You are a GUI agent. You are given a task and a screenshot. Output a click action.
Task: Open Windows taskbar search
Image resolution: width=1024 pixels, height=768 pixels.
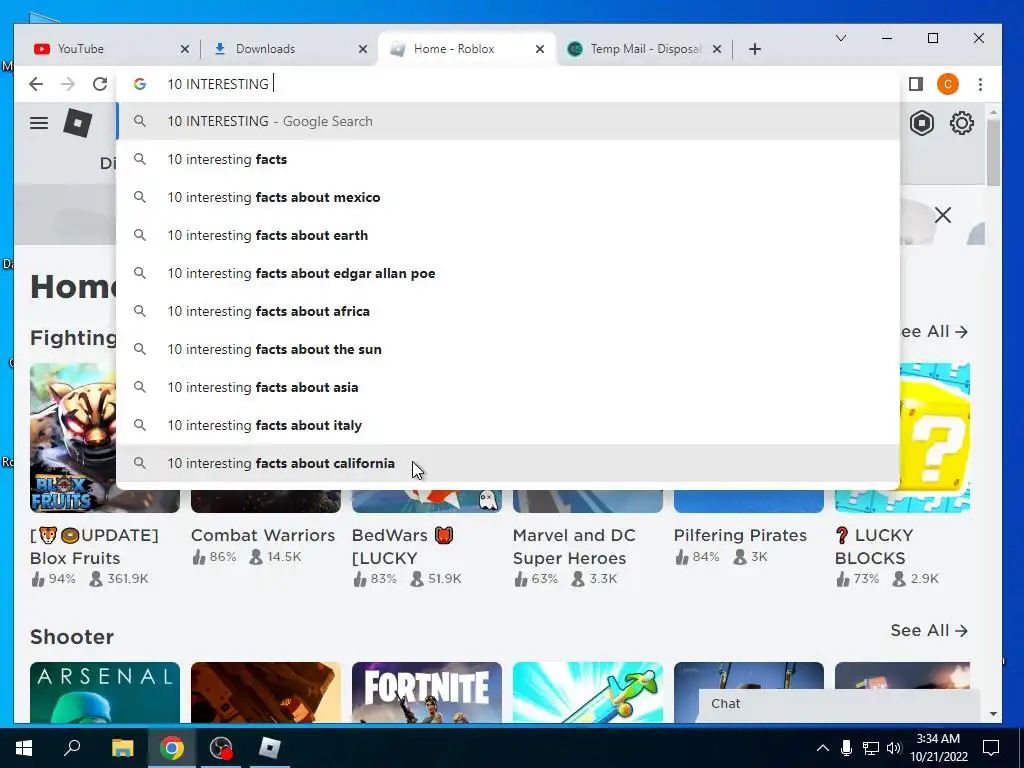[72, 748]
